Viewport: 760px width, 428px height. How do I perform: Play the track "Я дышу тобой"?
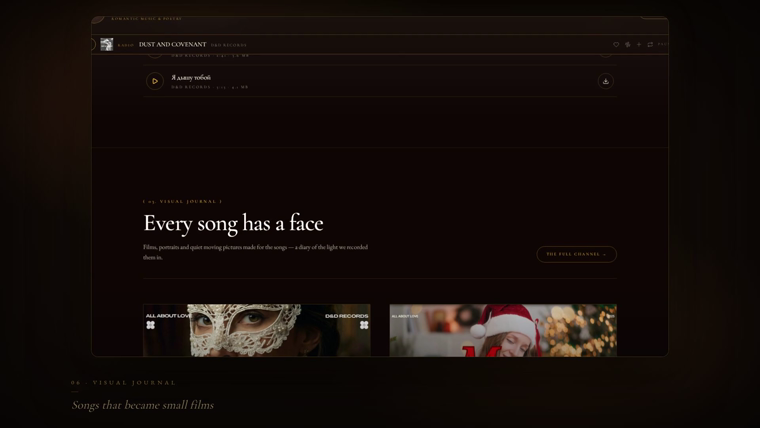click(x=155, y=81)
